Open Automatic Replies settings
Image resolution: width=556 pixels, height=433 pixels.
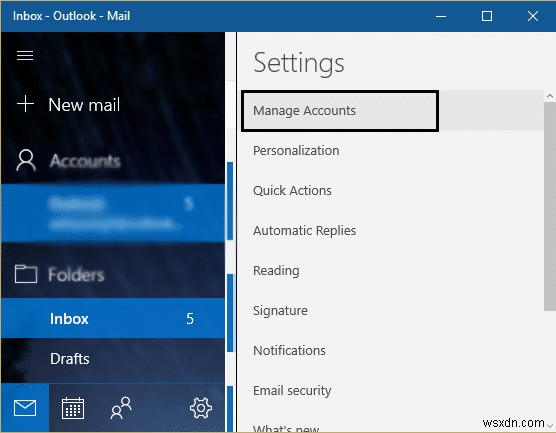point(304,231)
